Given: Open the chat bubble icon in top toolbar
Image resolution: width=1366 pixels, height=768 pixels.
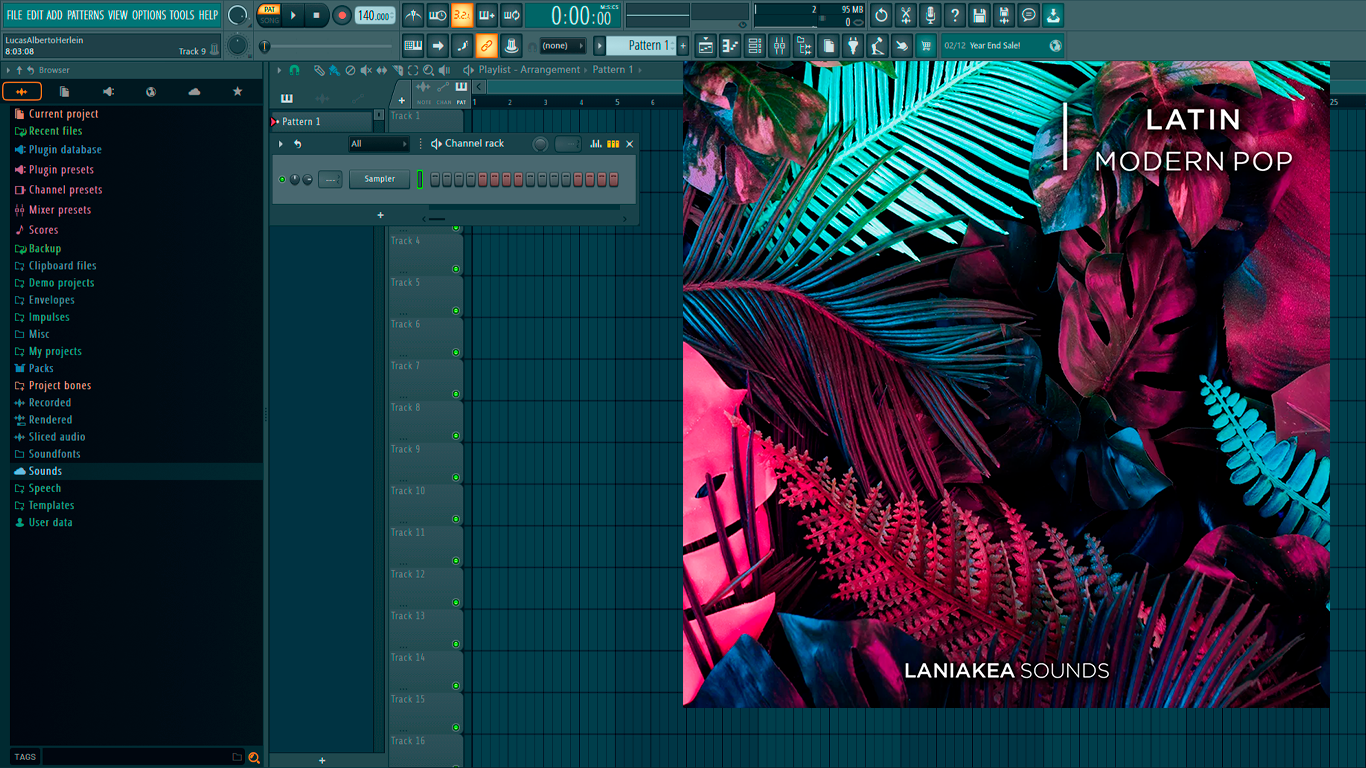Looking at the screenshot, I should click(x=1028, y=15).
